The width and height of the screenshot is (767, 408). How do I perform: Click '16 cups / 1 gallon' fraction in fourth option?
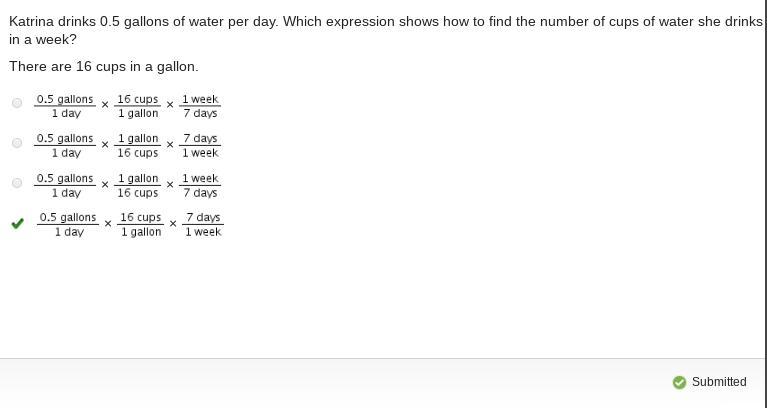141,225
